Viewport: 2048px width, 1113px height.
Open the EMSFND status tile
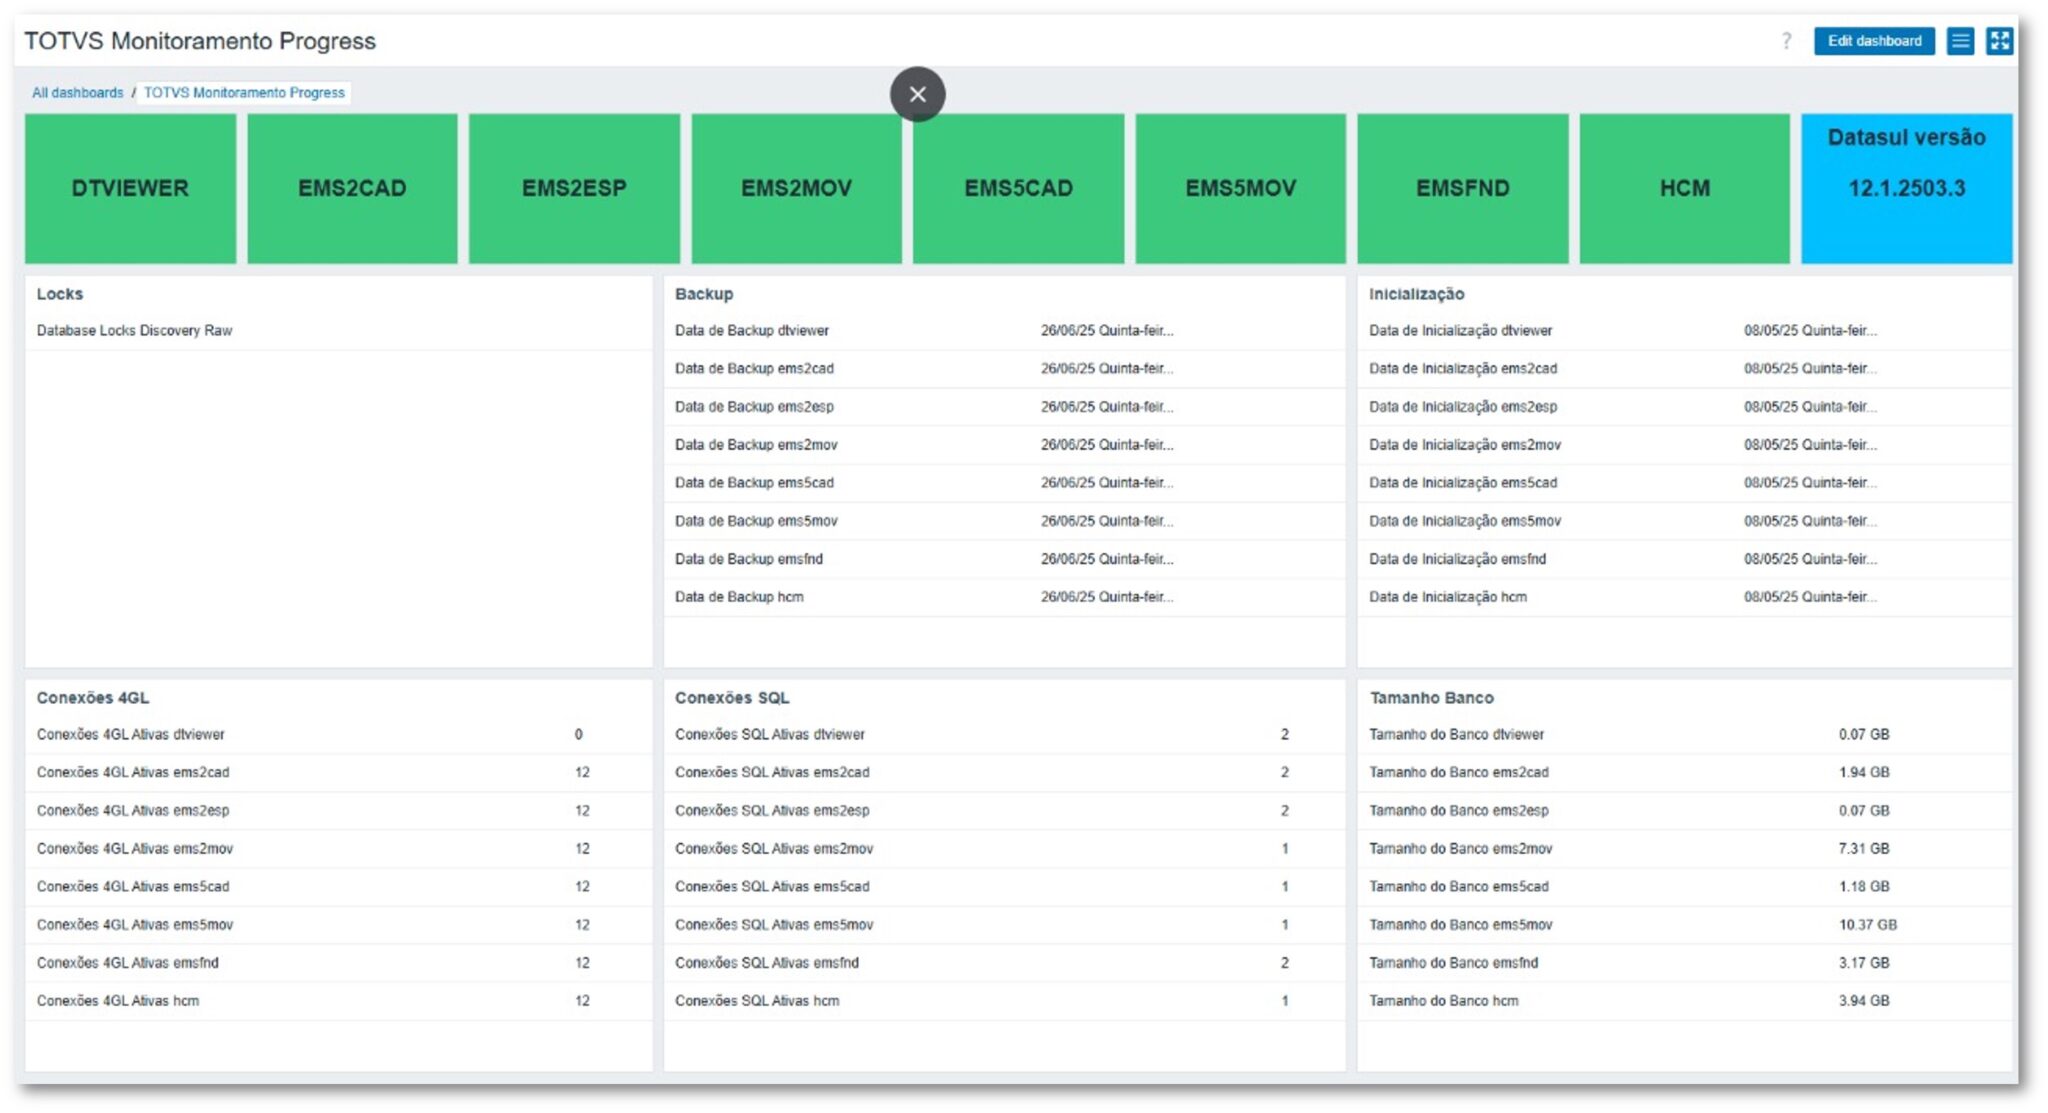pyautogui.click(x=1462, y=187)
